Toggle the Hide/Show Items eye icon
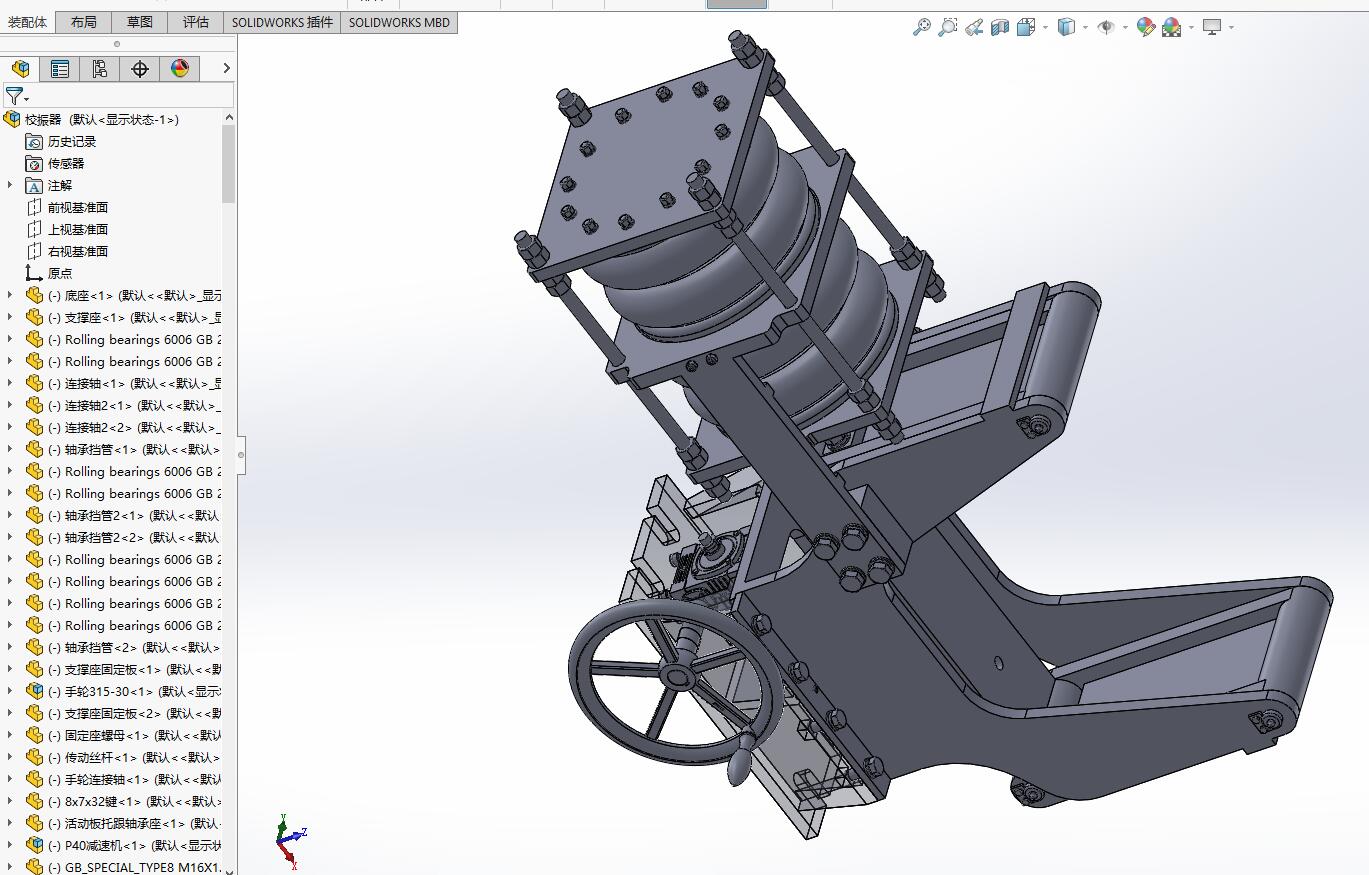This screenshot has height=875, width=1369. 1106,27
